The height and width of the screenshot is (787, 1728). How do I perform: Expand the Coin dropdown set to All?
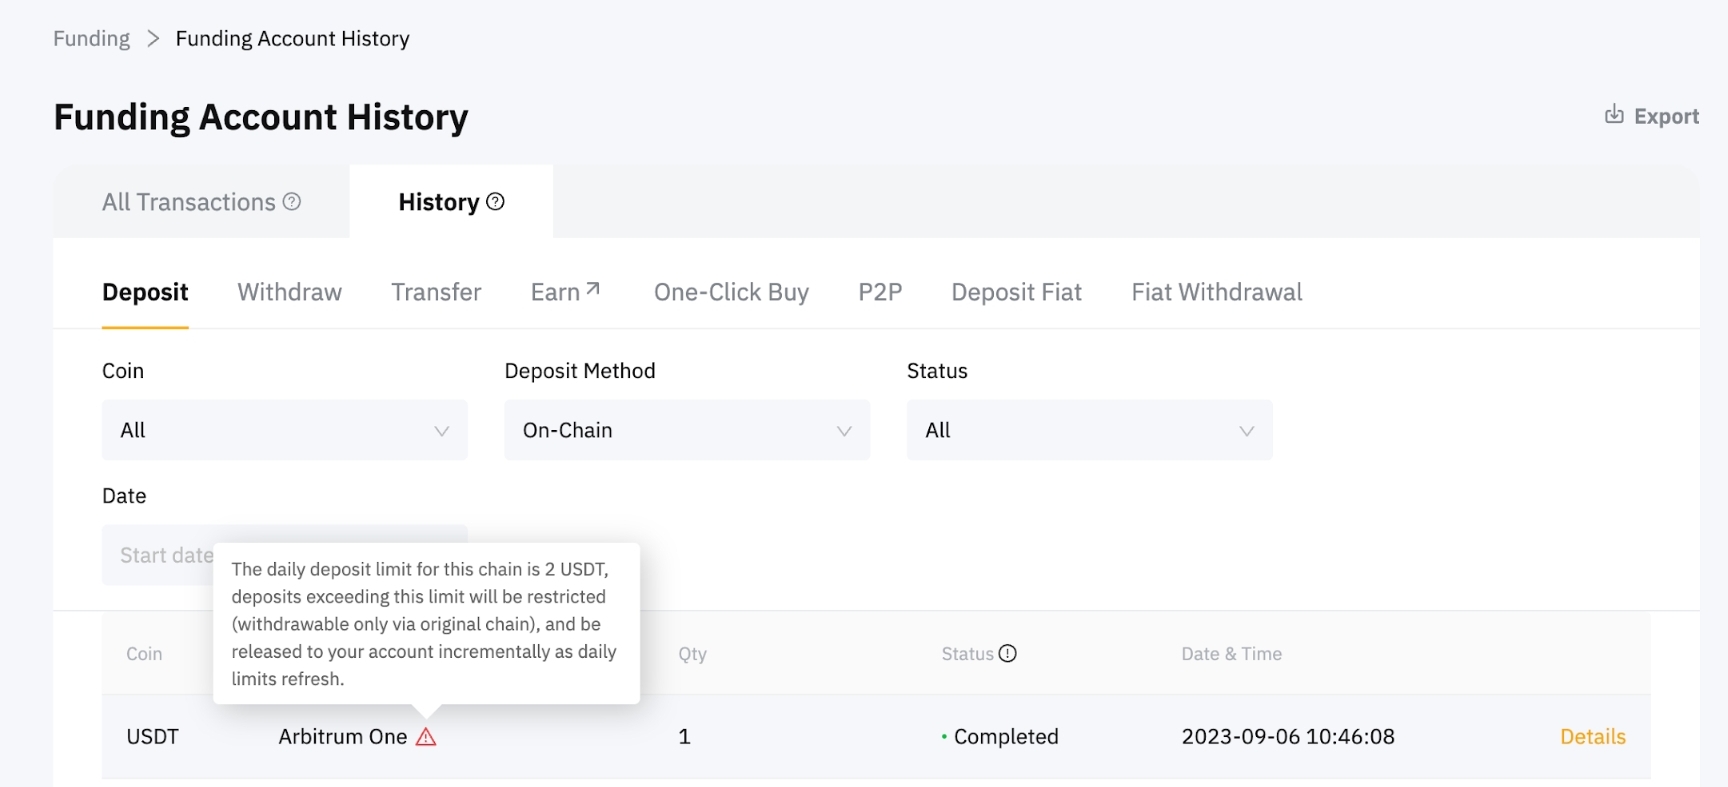(x=284, y=430)
